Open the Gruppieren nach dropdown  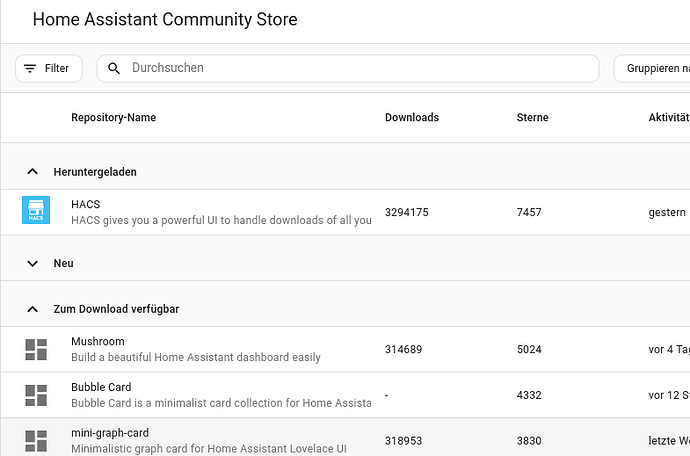(652, 68)
